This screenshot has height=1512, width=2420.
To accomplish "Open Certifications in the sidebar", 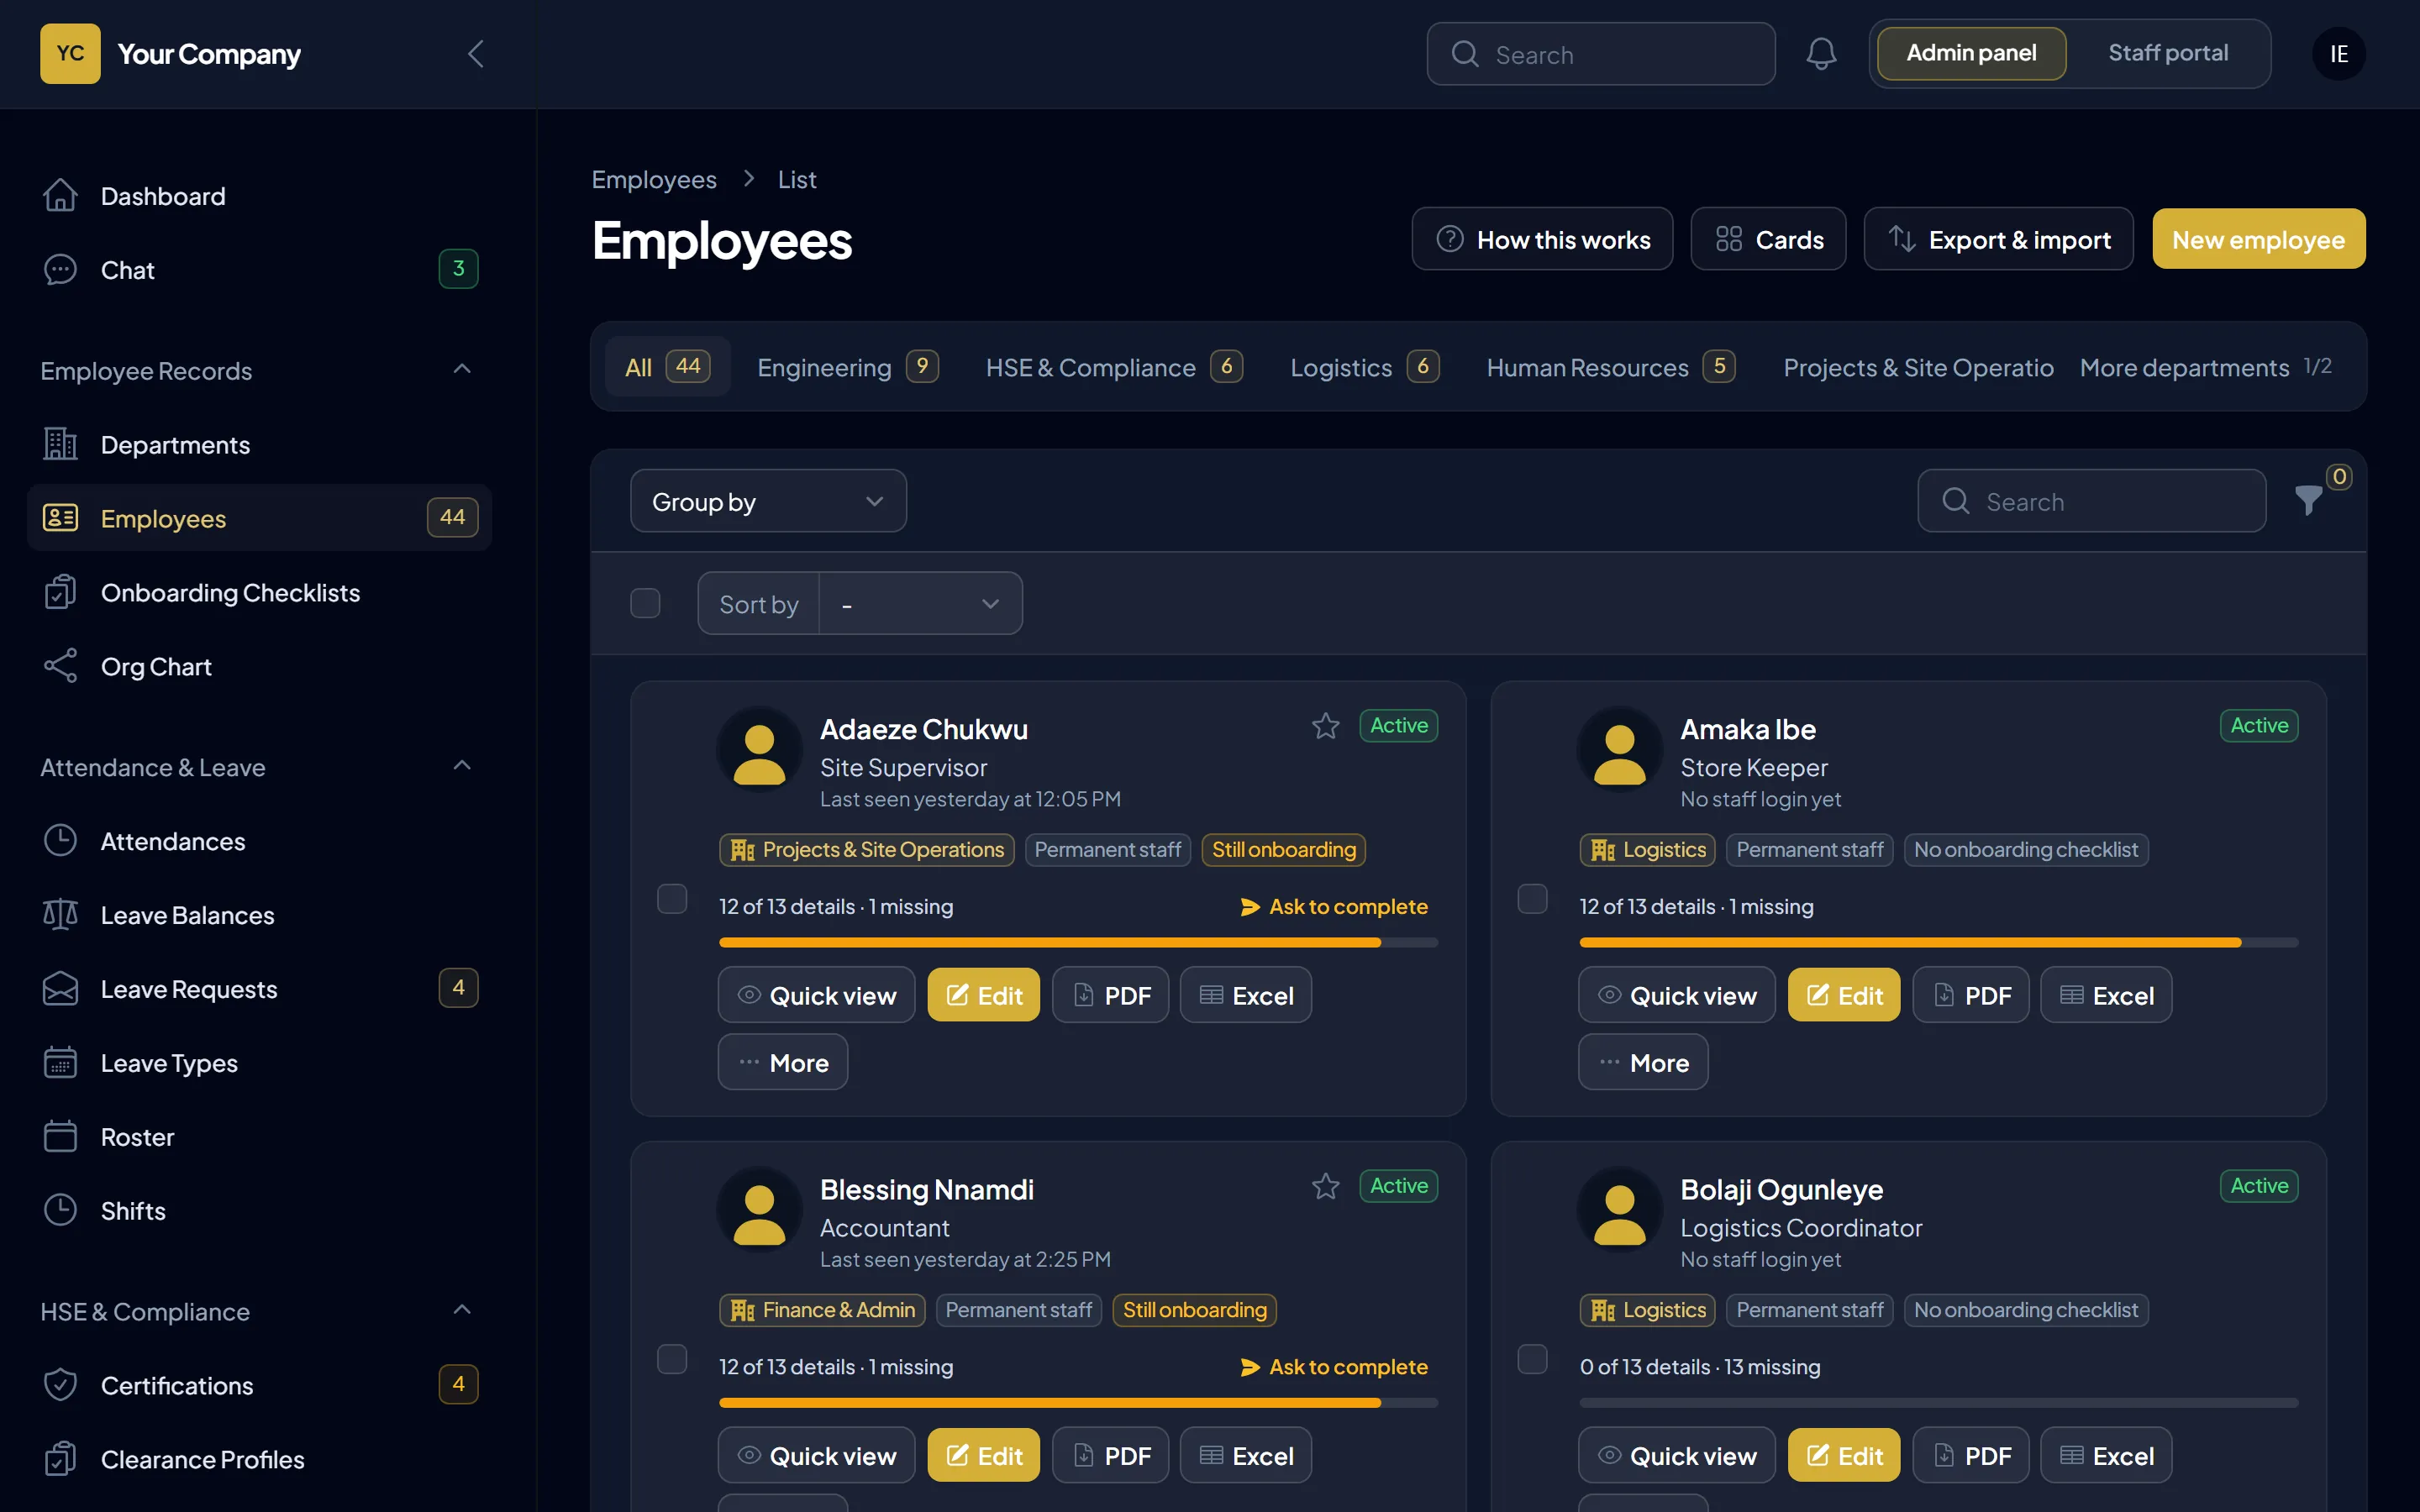I will [260, 1385].
